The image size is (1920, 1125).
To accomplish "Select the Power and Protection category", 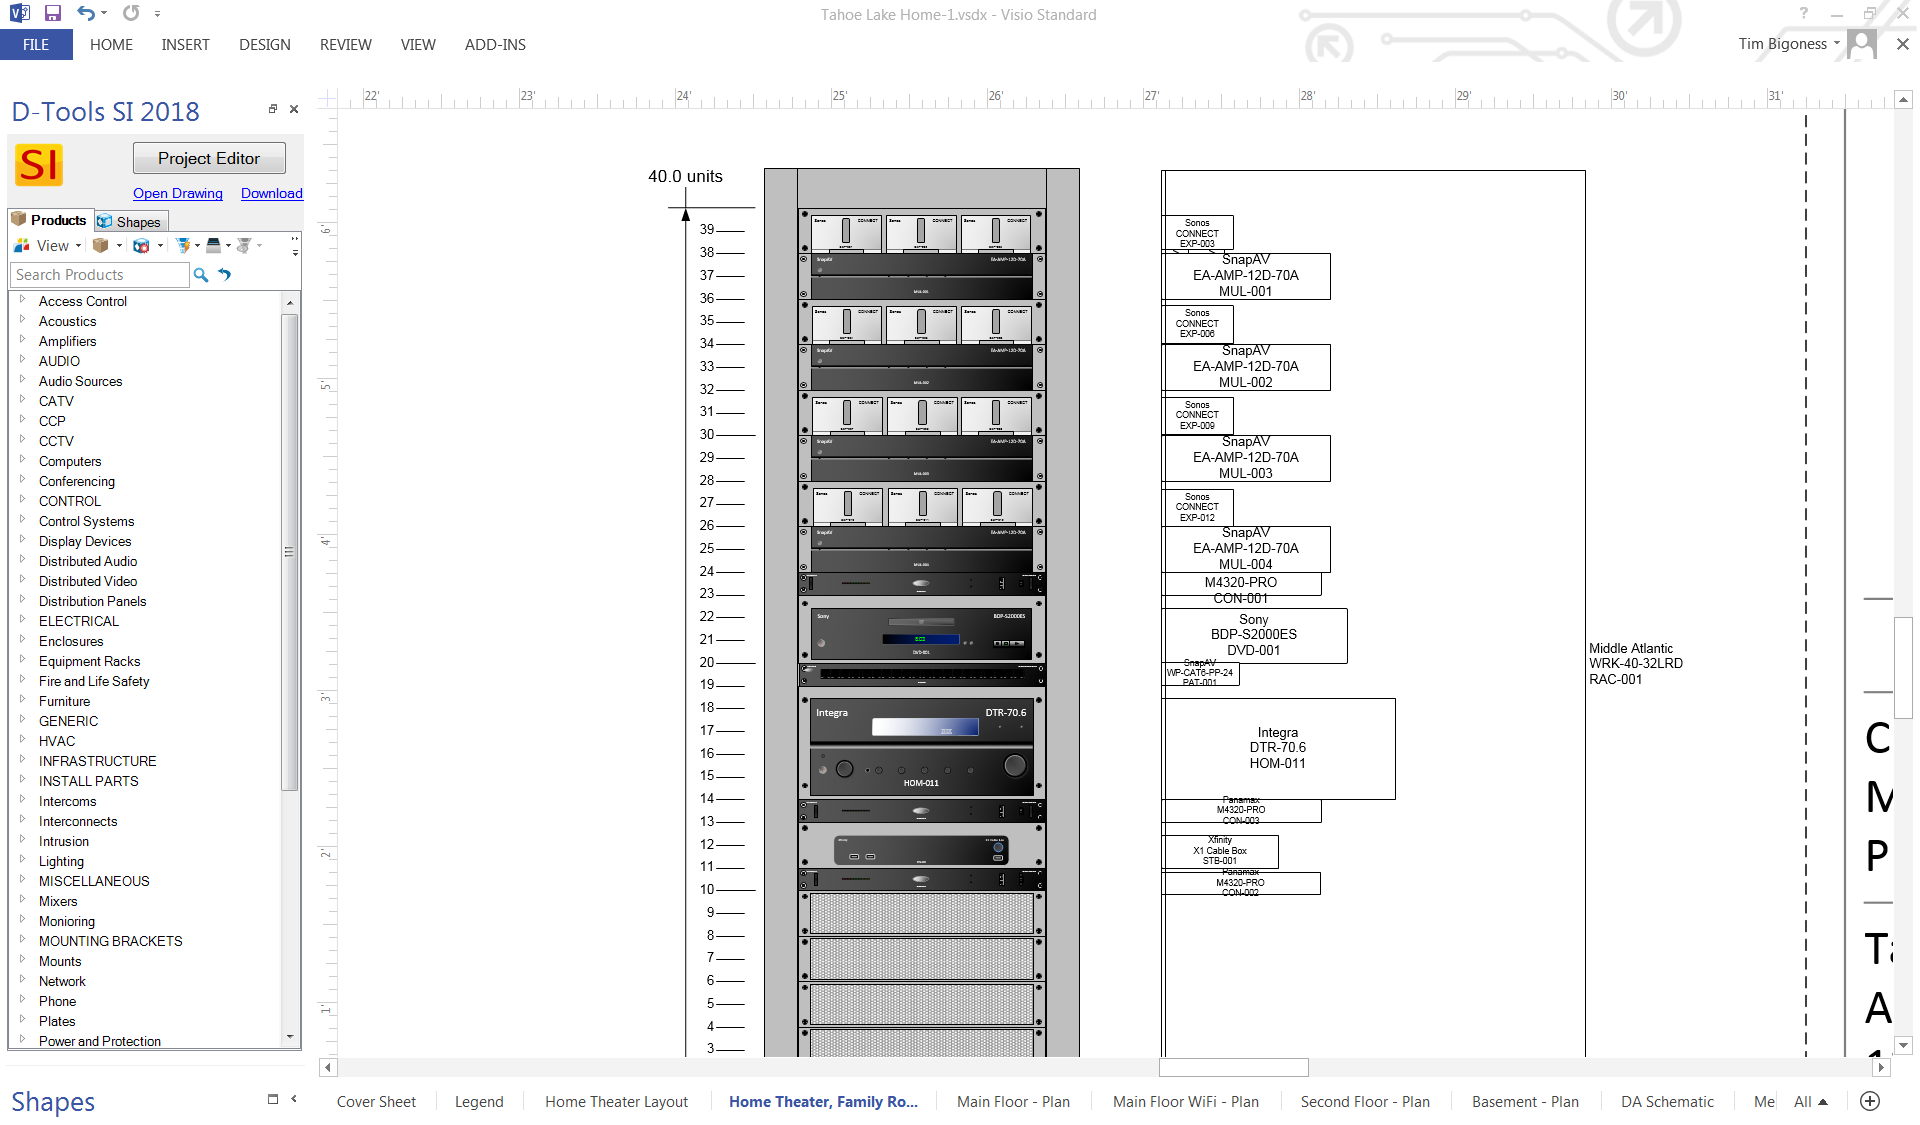I will [x=100, y=1041].
